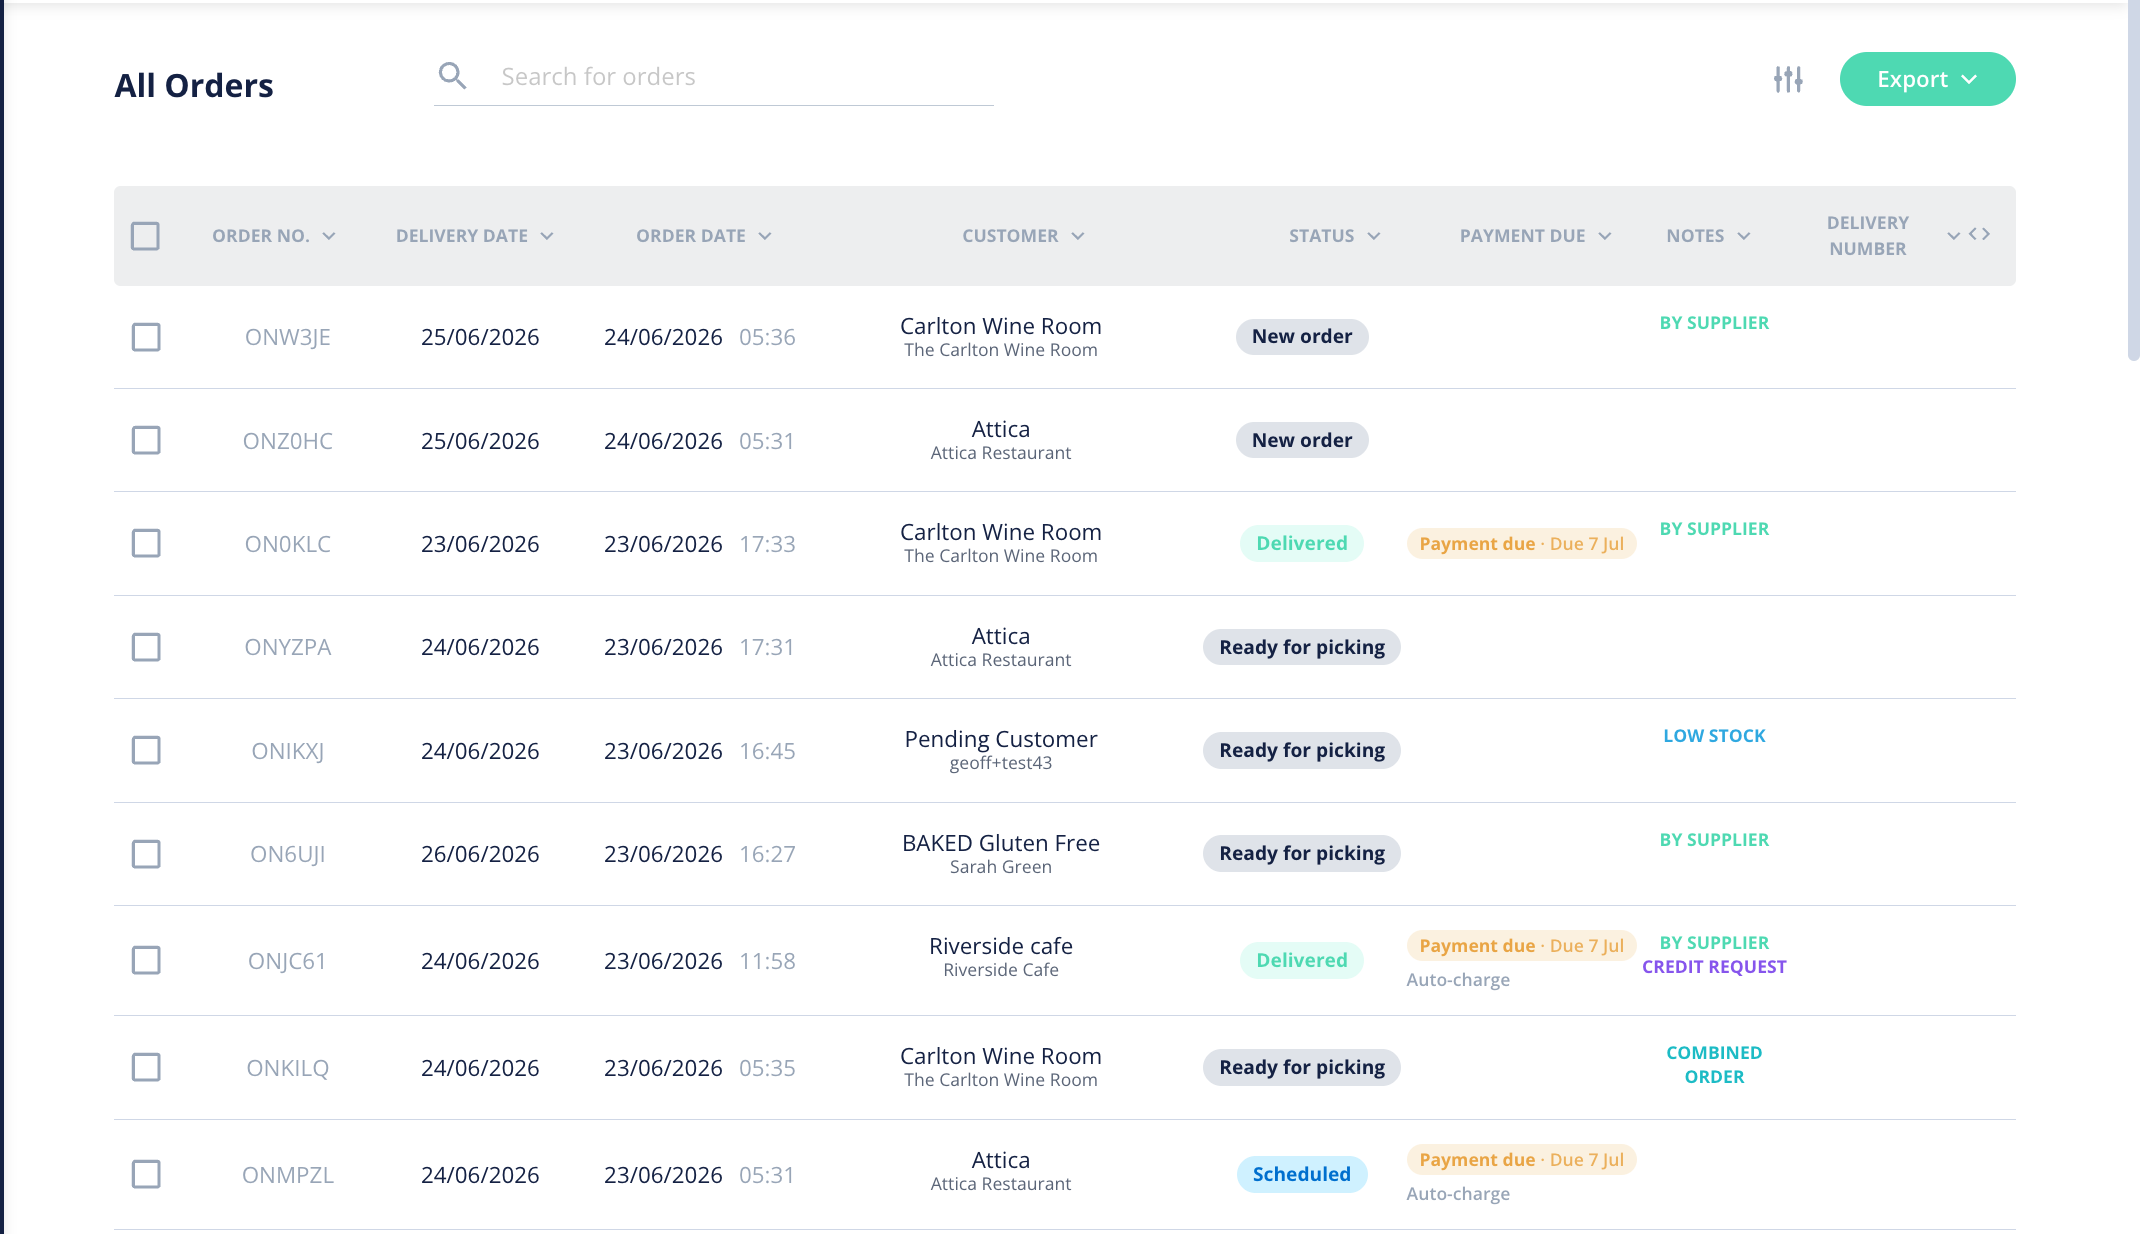Click Delivered badge on ON0KLC row
Screen dimensions: 2140x1234
[x=1302, y=543]
